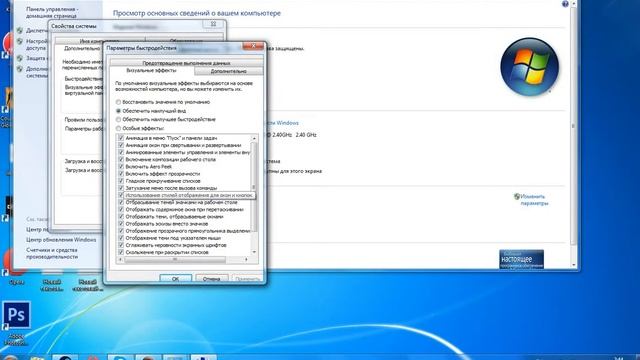Toggle Гладкое прокручивание списков checkbox

(x=121, y=181)
